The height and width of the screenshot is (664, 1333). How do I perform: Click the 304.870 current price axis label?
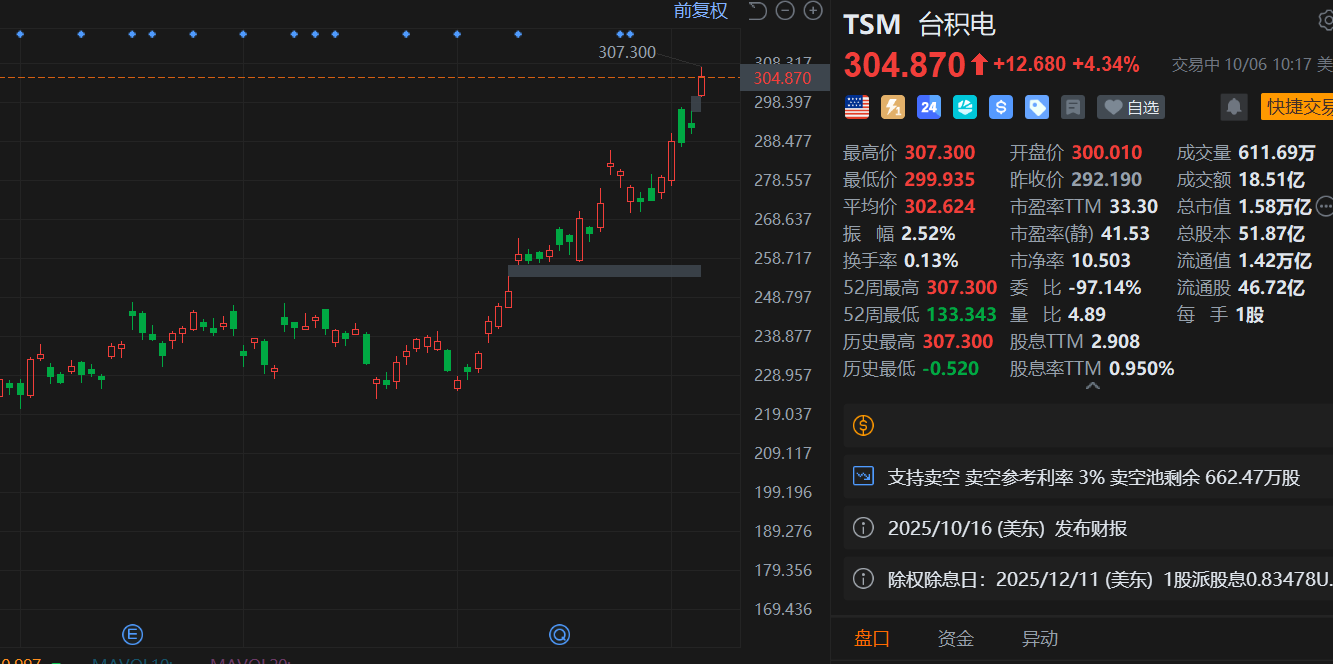[x=785, y=78]
